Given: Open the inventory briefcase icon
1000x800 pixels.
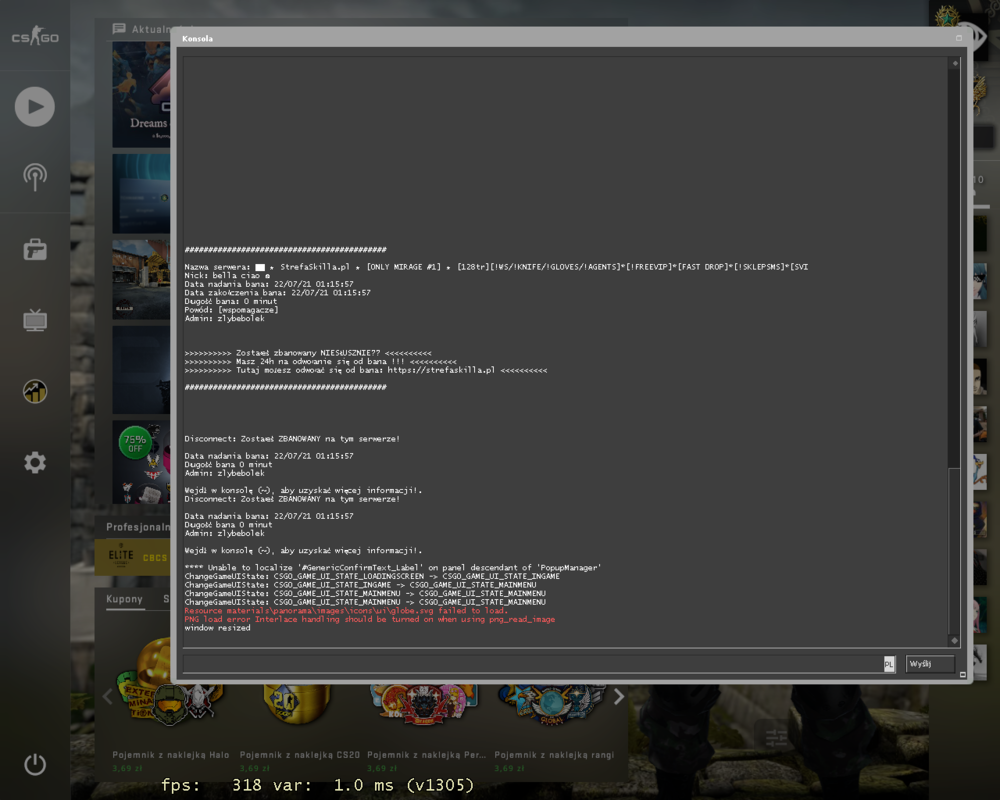Looking at the screenshot, I should coord(35,249).
